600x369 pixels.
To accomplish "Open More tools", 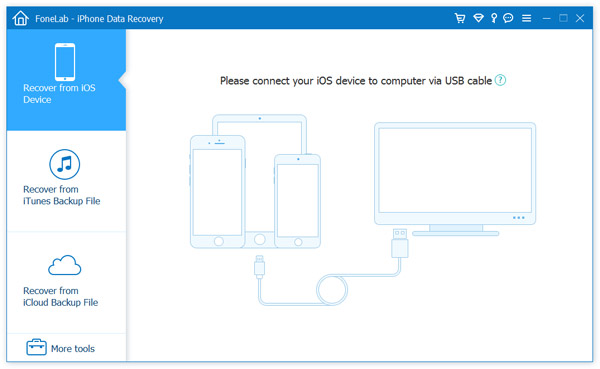I will tap(73, 348).
